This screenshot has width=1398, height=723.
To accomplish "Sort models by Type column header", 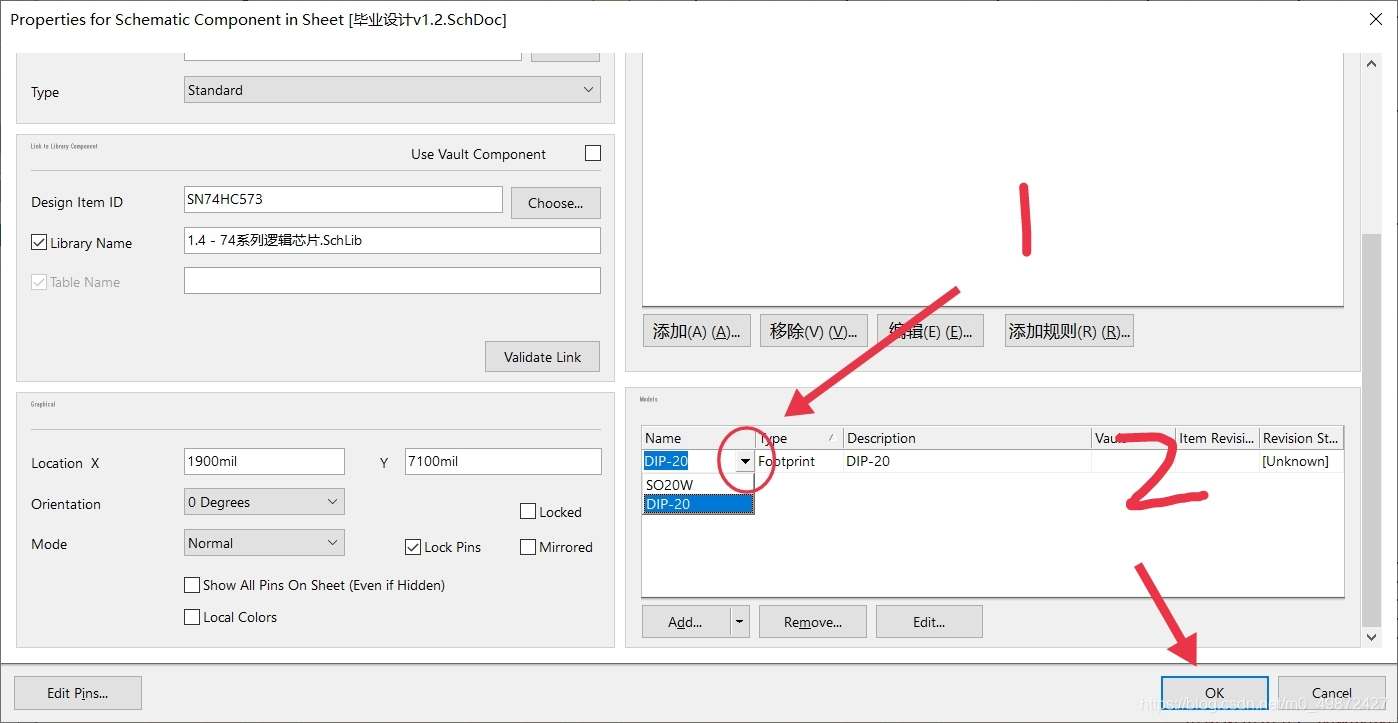I will pos(799,438).
